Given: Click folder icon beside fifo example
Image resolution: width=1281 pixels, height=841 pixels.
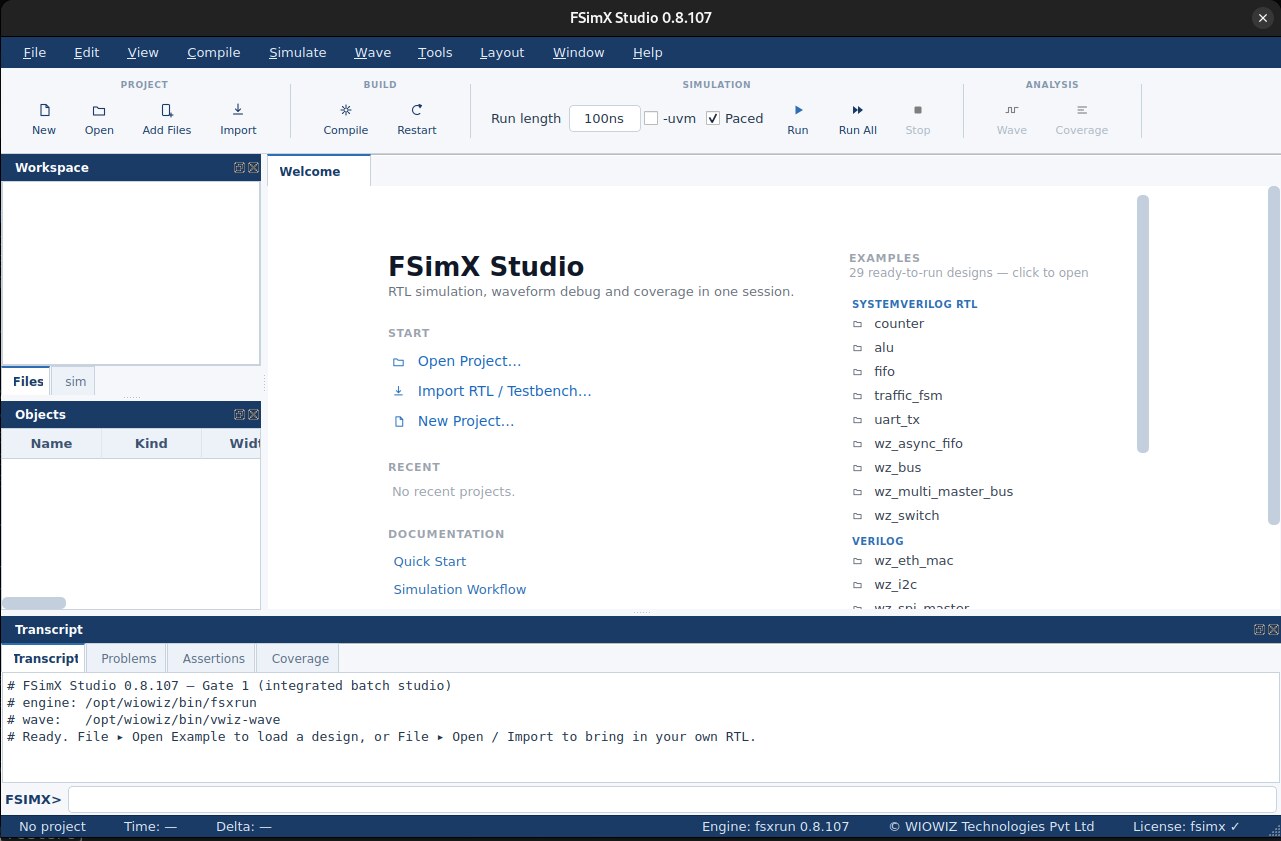Looking at the screenshot, I should tap(857, 372).
